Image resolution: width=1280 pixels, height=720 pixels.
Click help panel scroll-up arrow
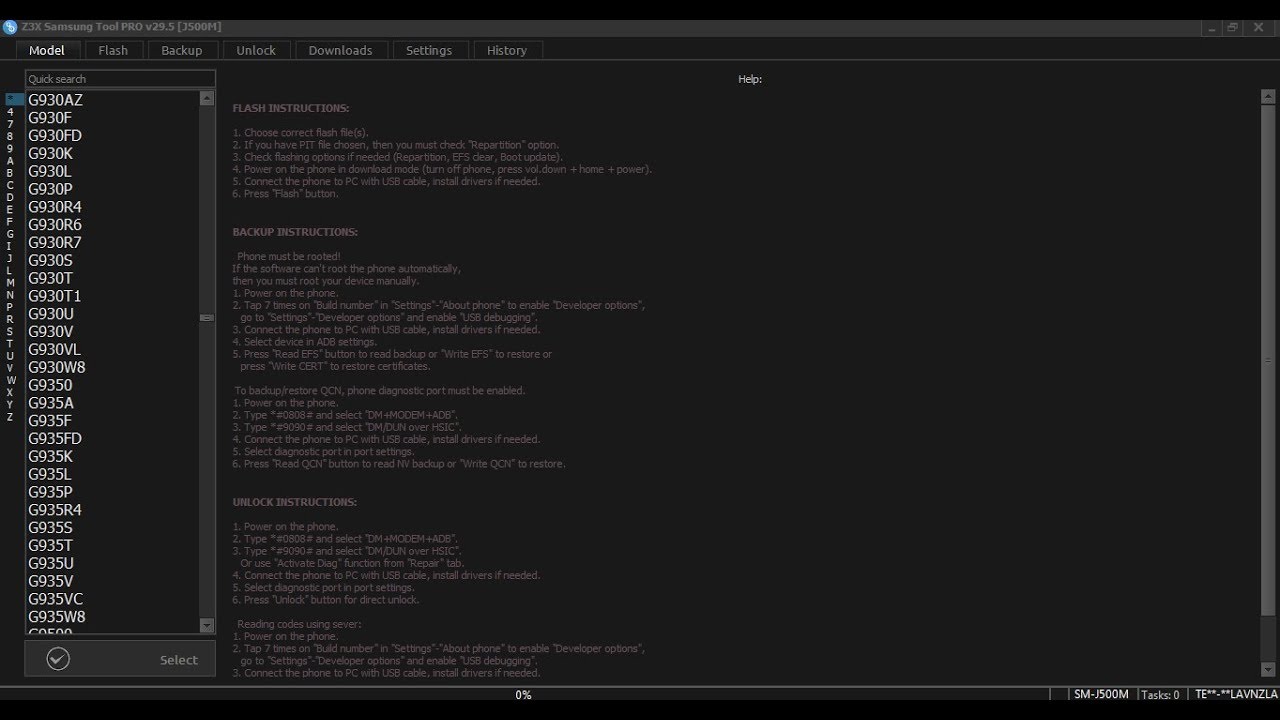(x=1268, y=97)
